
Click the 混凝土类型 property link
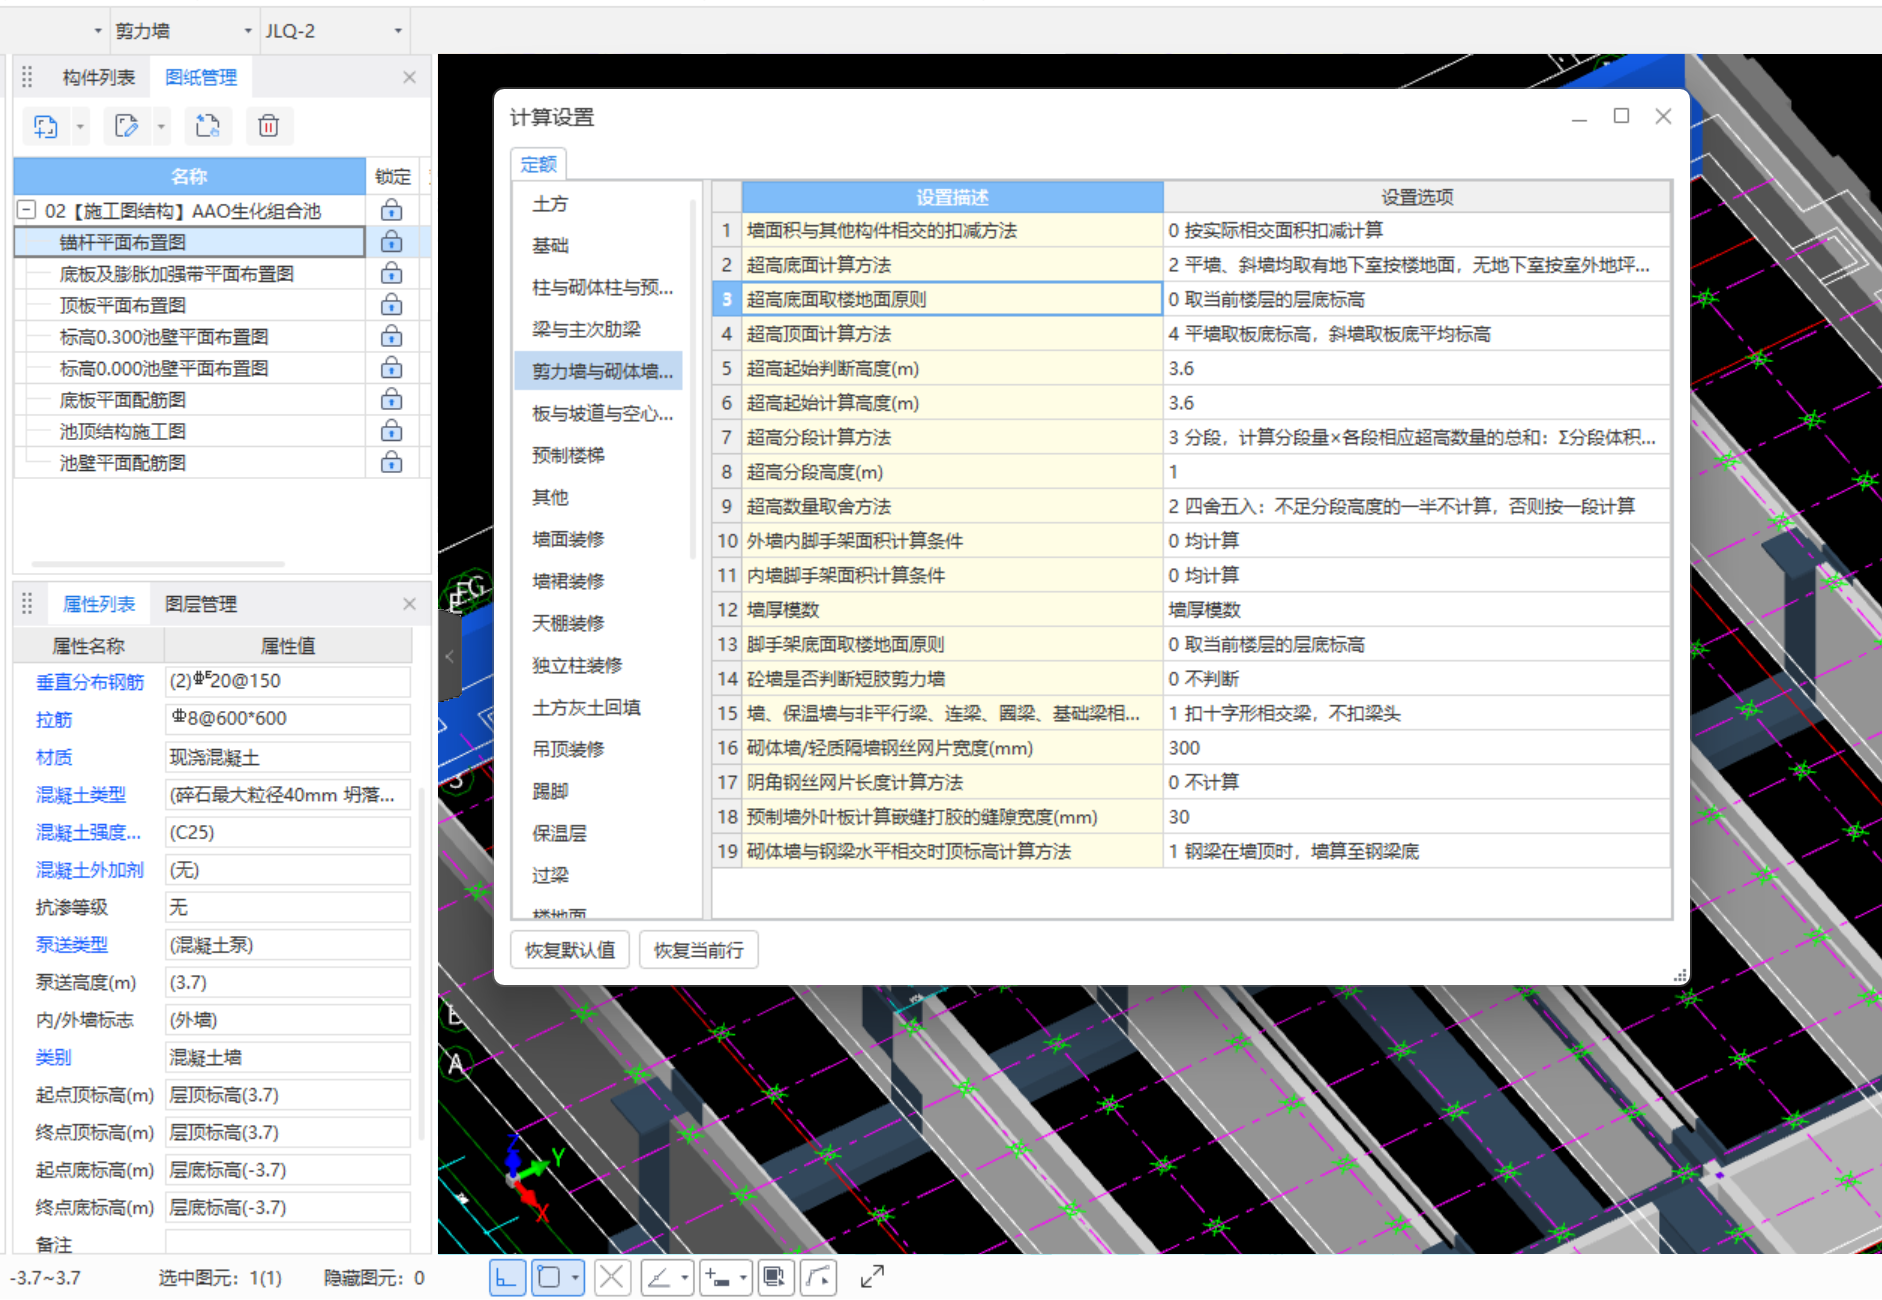click(x=81, y=795)
